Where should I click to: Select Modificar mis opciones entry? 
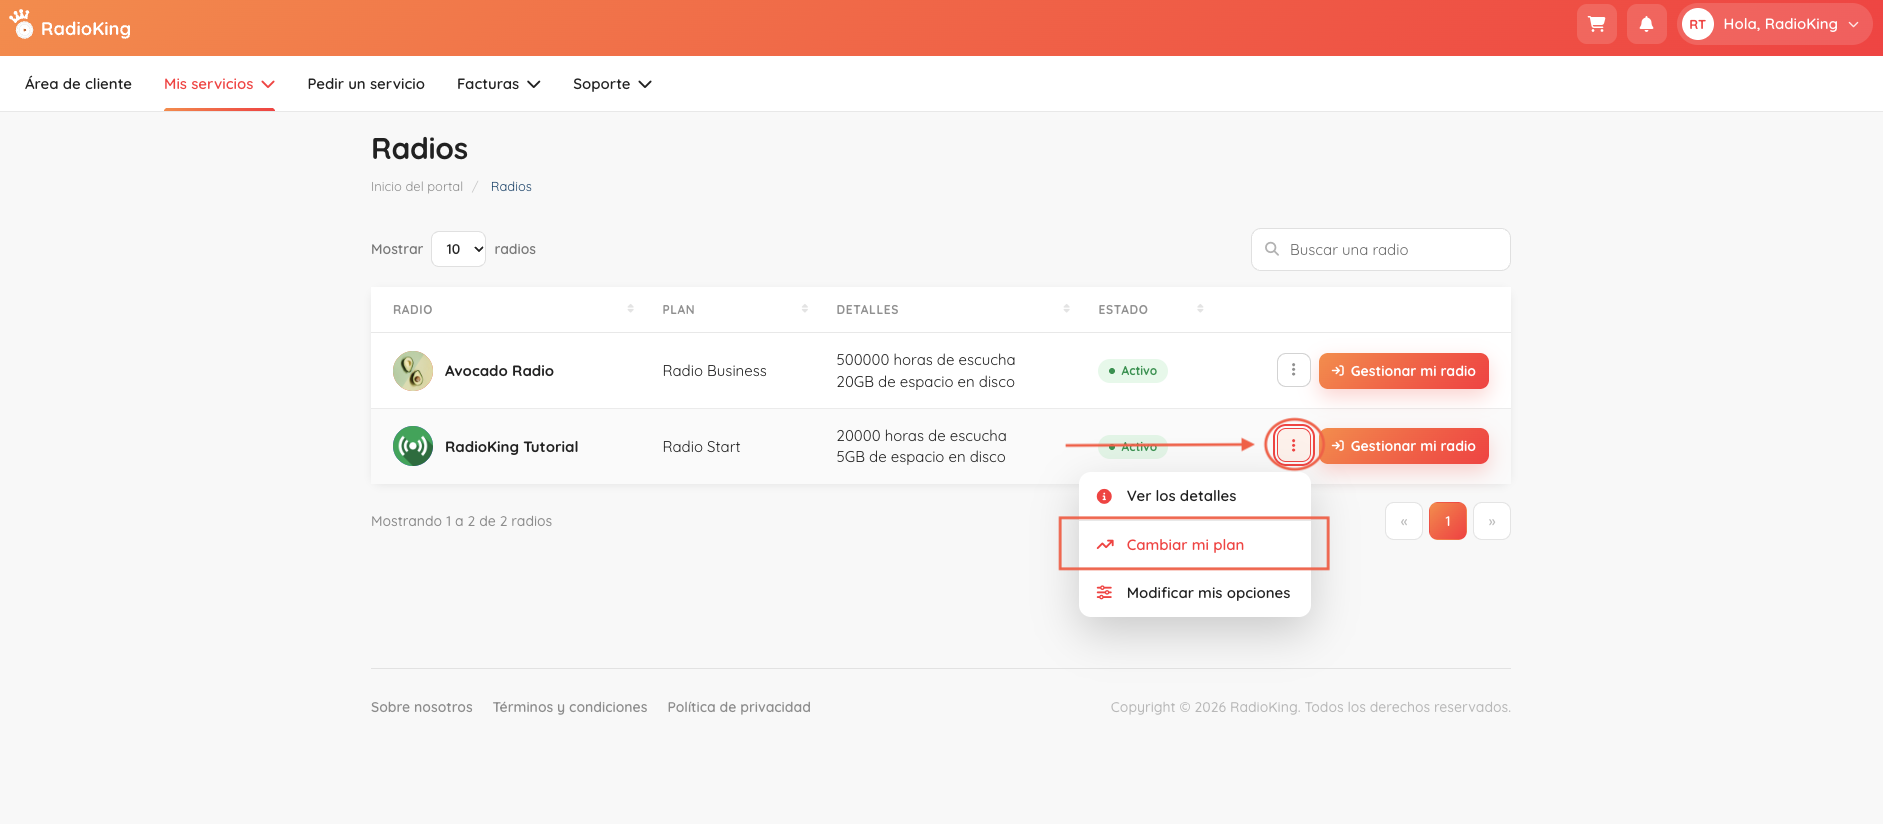tap(1195, 593)
